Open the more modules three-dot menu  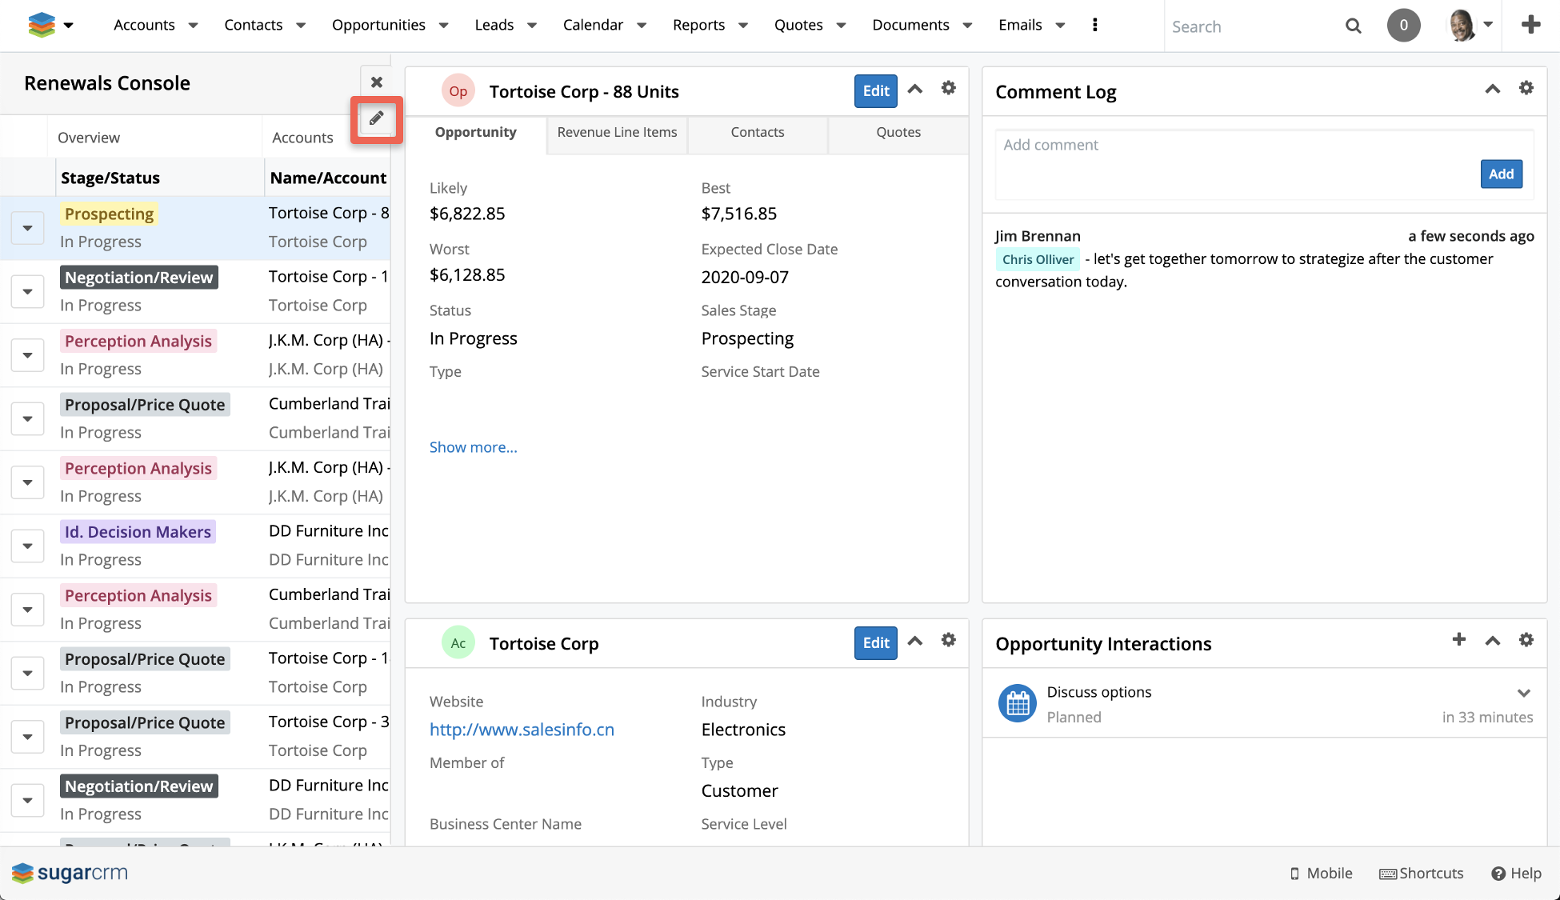tap(1095, 25)
